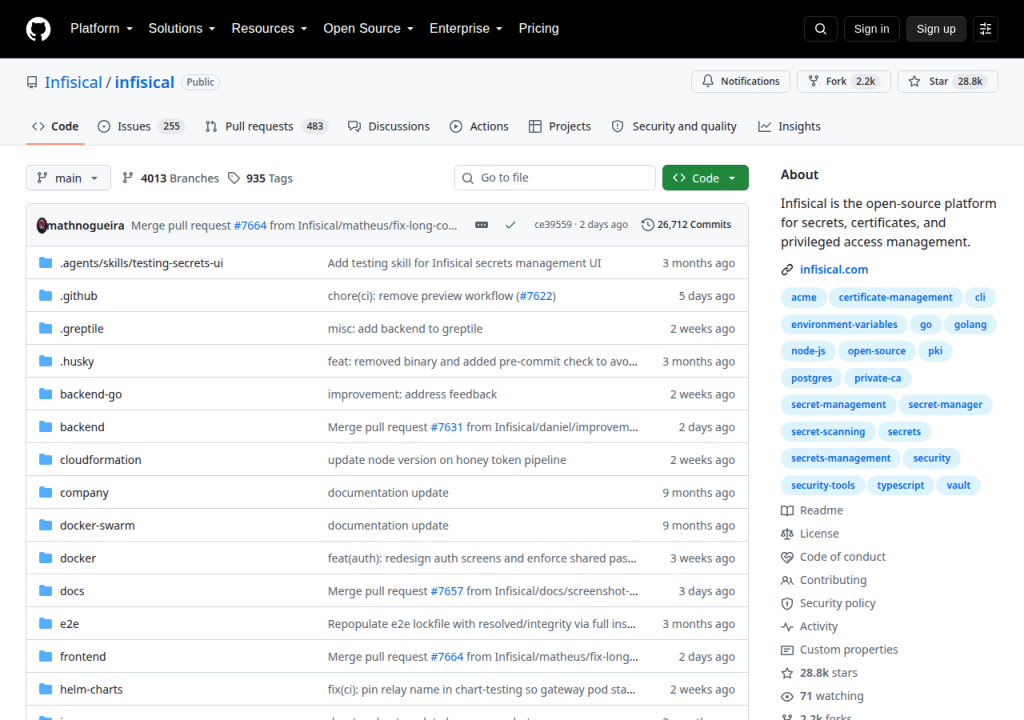Click the e2e folder icon
This screenshot has height=720, width=1024.
45,623
